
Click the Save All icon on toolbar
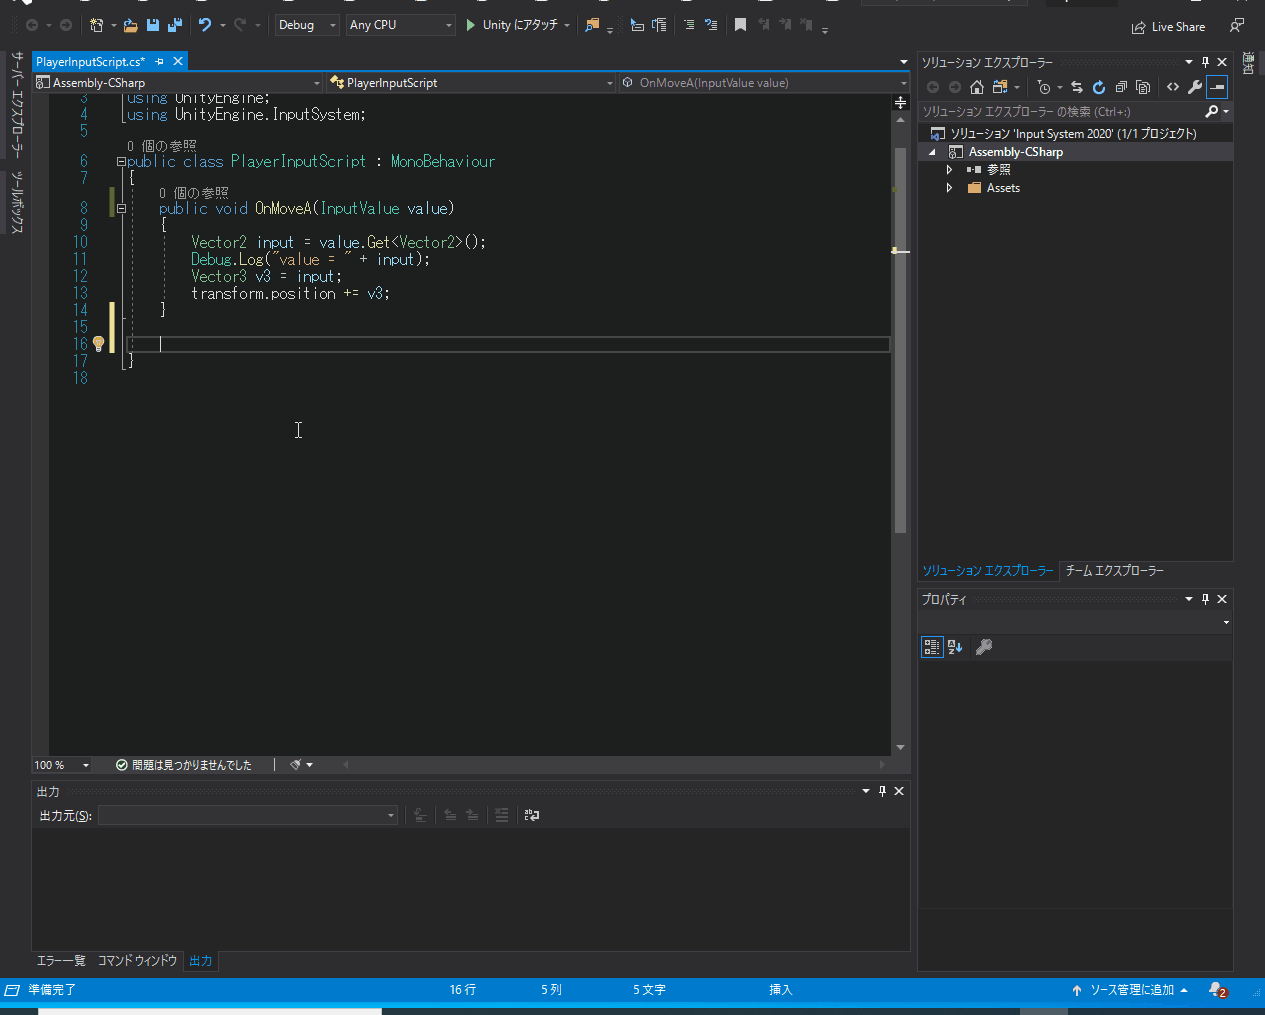pyautogui.click(x=175, y=25)
